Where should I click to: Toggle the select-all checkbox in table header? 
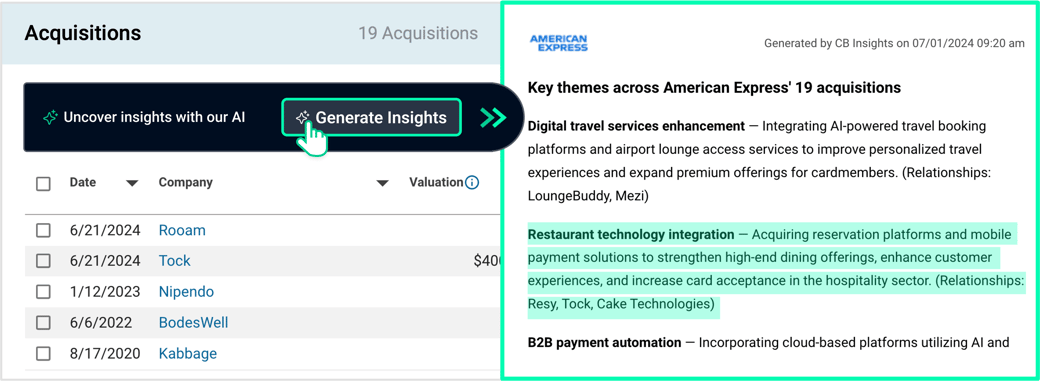pos(43,184)
